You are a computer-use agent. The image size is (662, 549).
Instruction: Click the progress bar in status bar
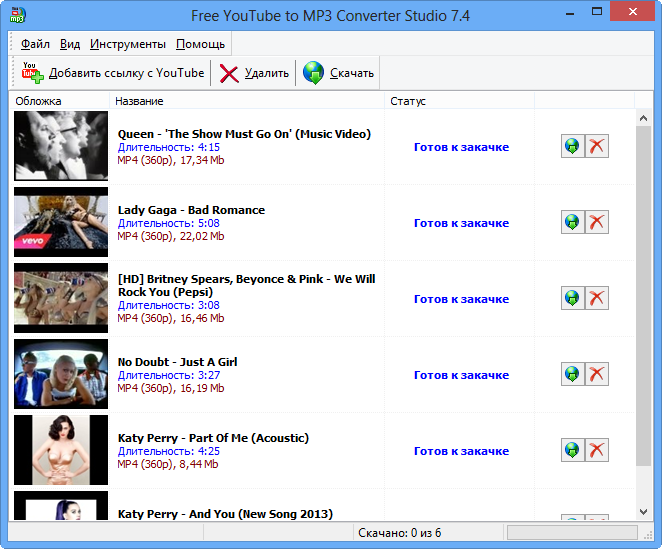pos(572,533)
